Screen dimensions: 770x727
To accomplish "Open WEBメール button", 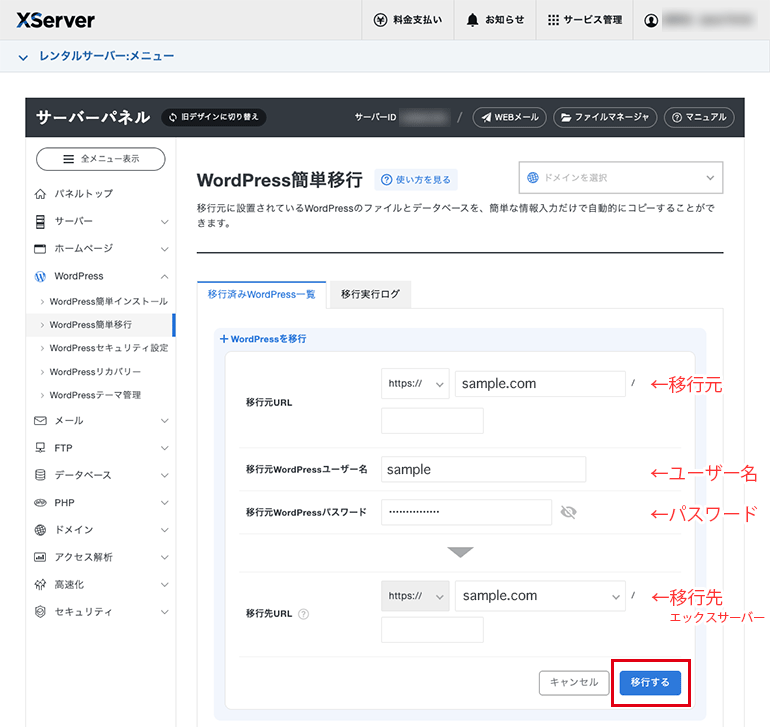I will click(x=509, y=117).
